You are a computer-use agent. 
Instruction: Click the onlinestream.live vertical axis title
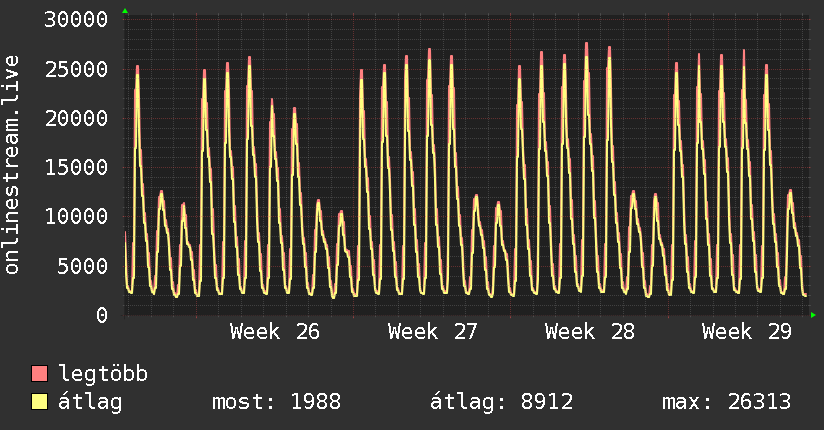[11, 165]
